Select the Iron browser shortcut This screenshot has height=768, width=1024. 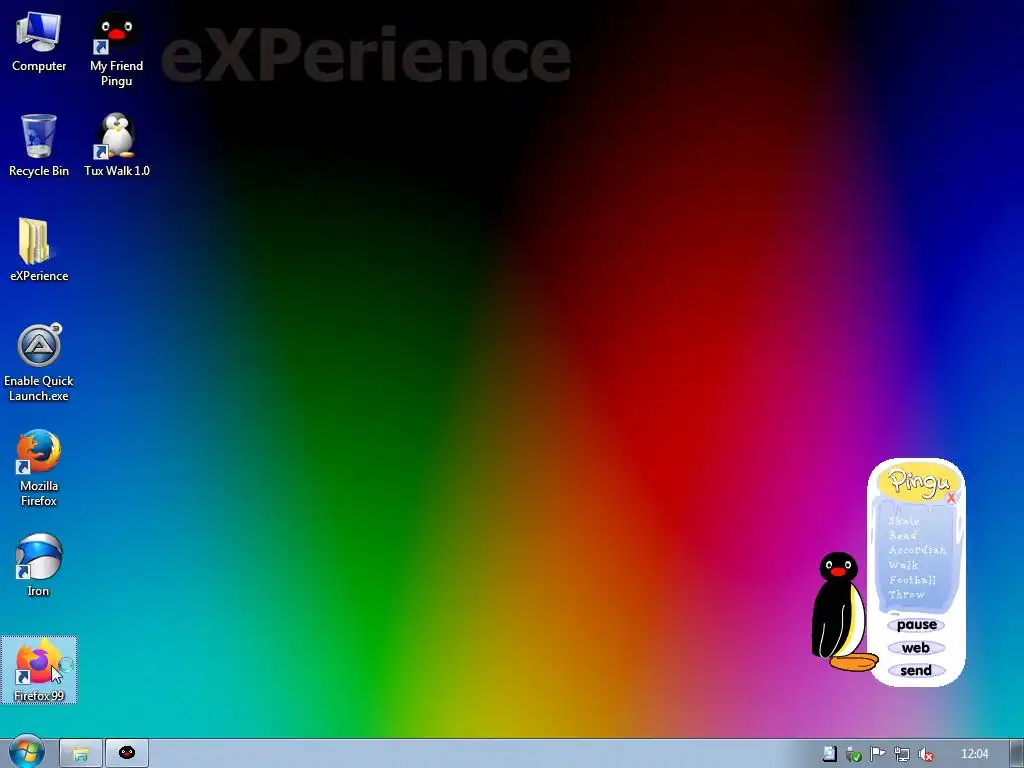coord(39,565)
